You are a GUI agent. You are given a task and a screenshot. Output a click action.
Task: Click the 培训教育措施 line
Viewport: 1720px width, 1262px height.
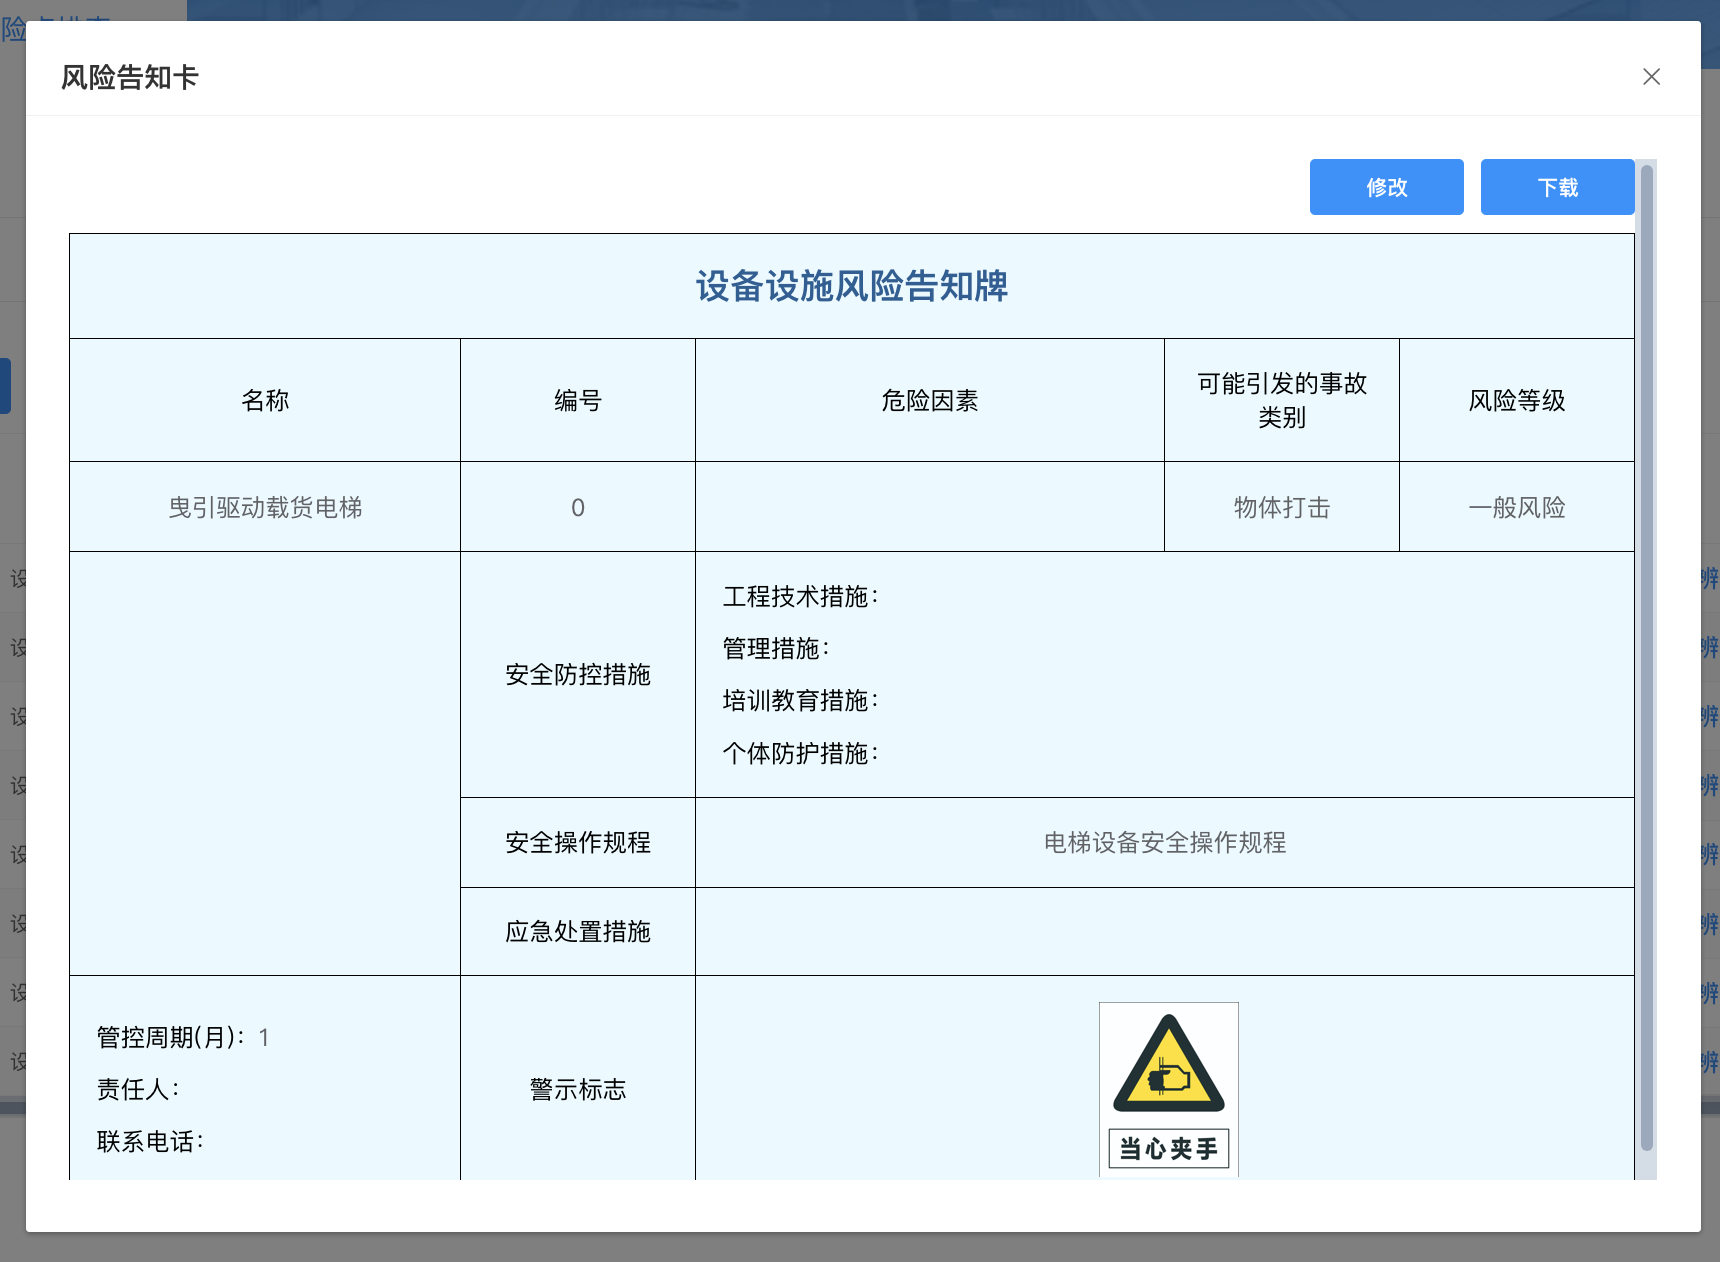800,701
